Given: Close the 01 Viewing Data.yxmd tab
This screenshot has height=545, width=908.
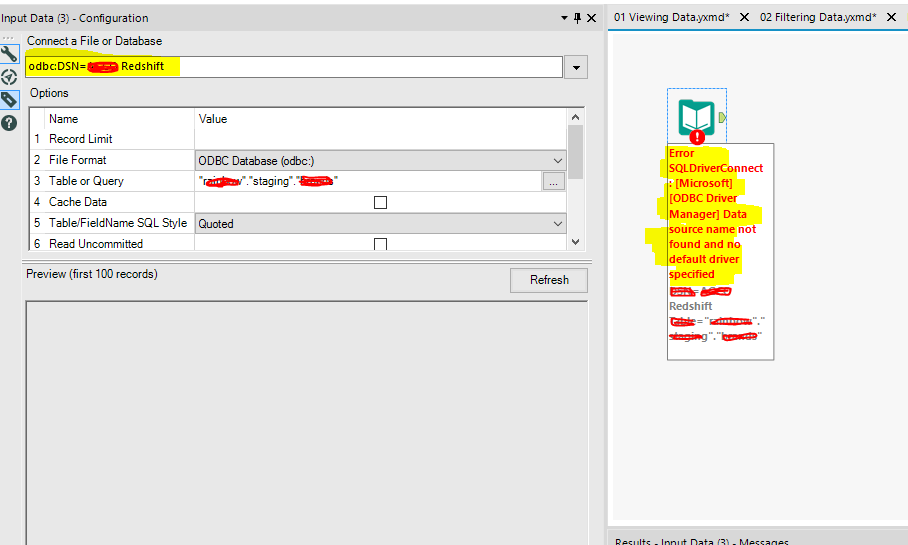Looking at the screenshot, I should (x=745, y=17).
